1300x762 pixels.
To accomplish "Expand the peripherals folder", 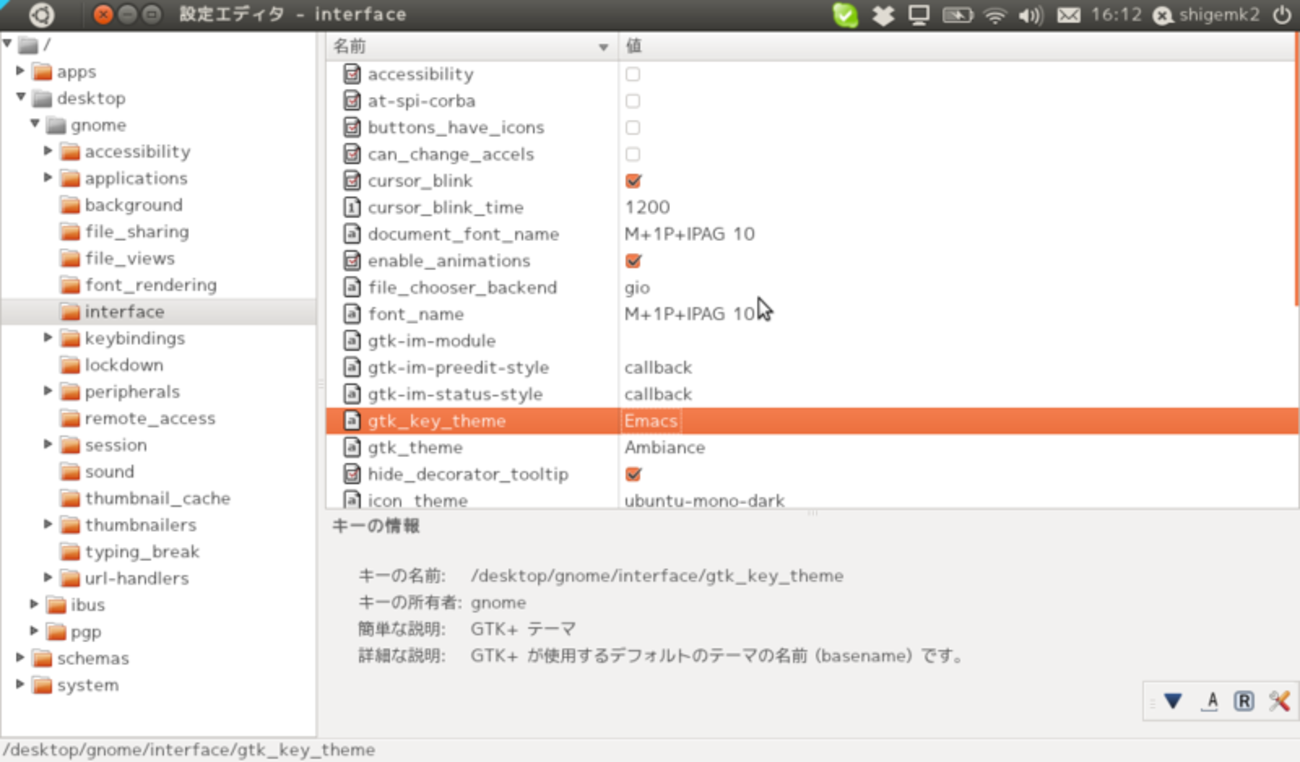I will pos(49,391).
